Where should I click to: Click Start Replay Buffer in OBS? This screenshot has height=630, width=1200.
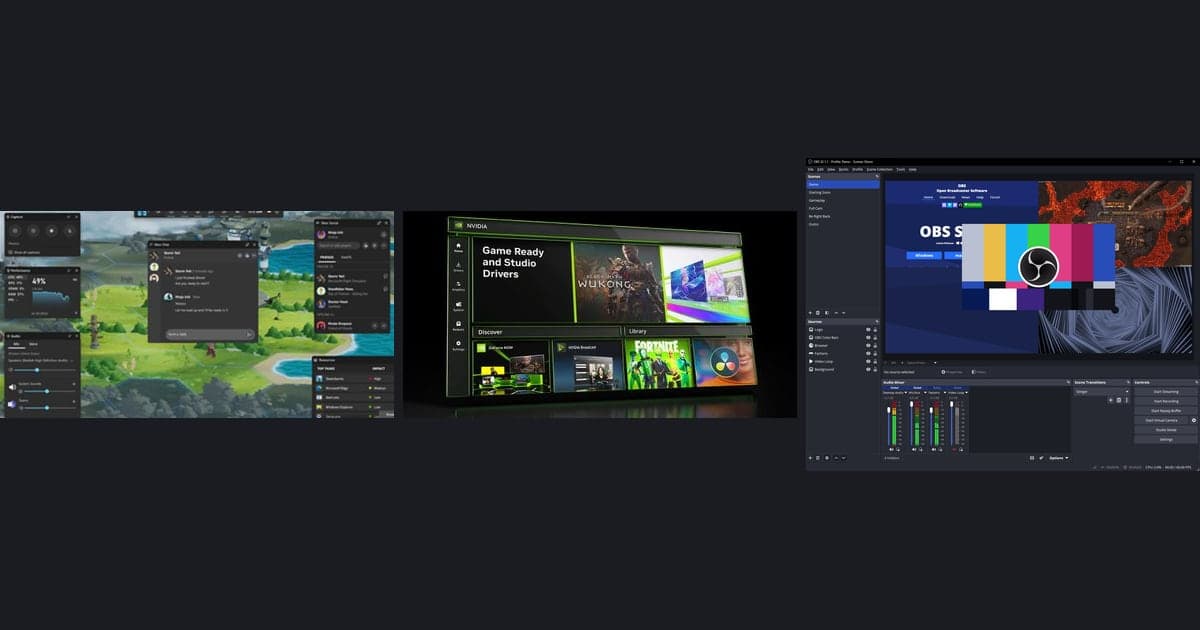point(1165,410)
